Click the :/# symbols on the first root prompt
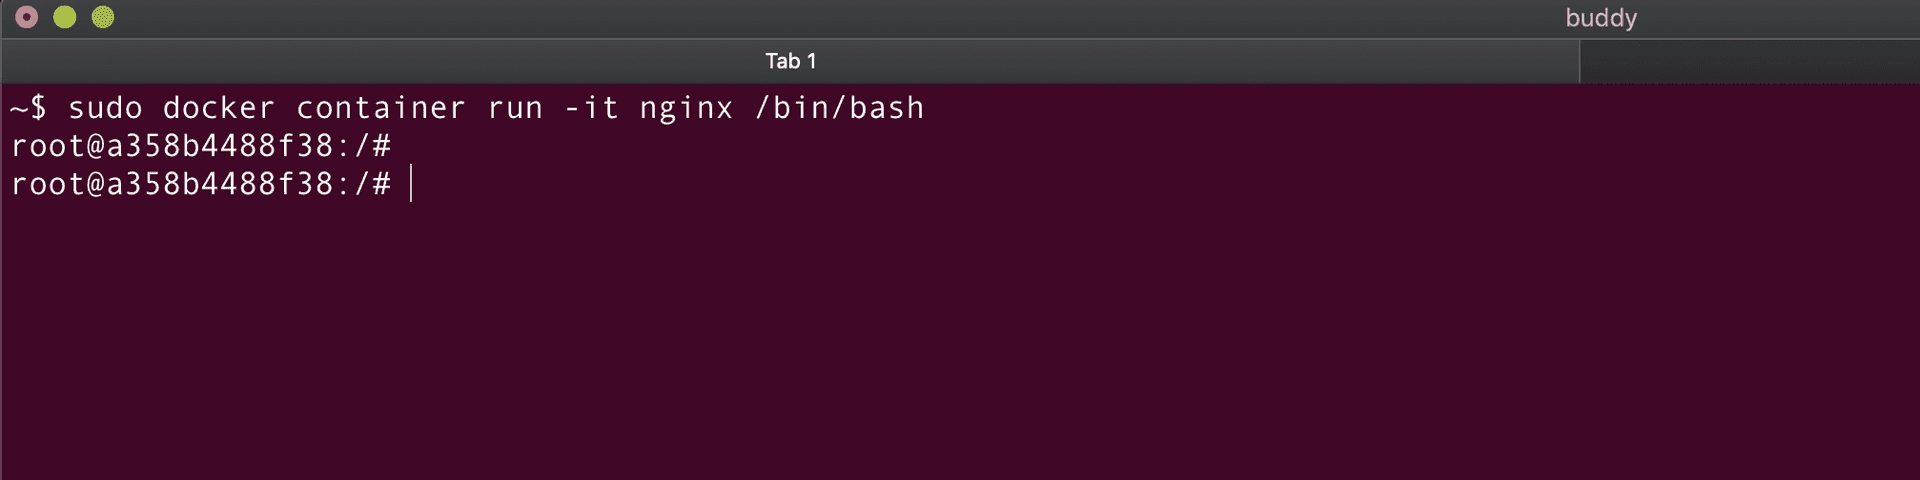 pyautogui.click(x=364, y=146)
